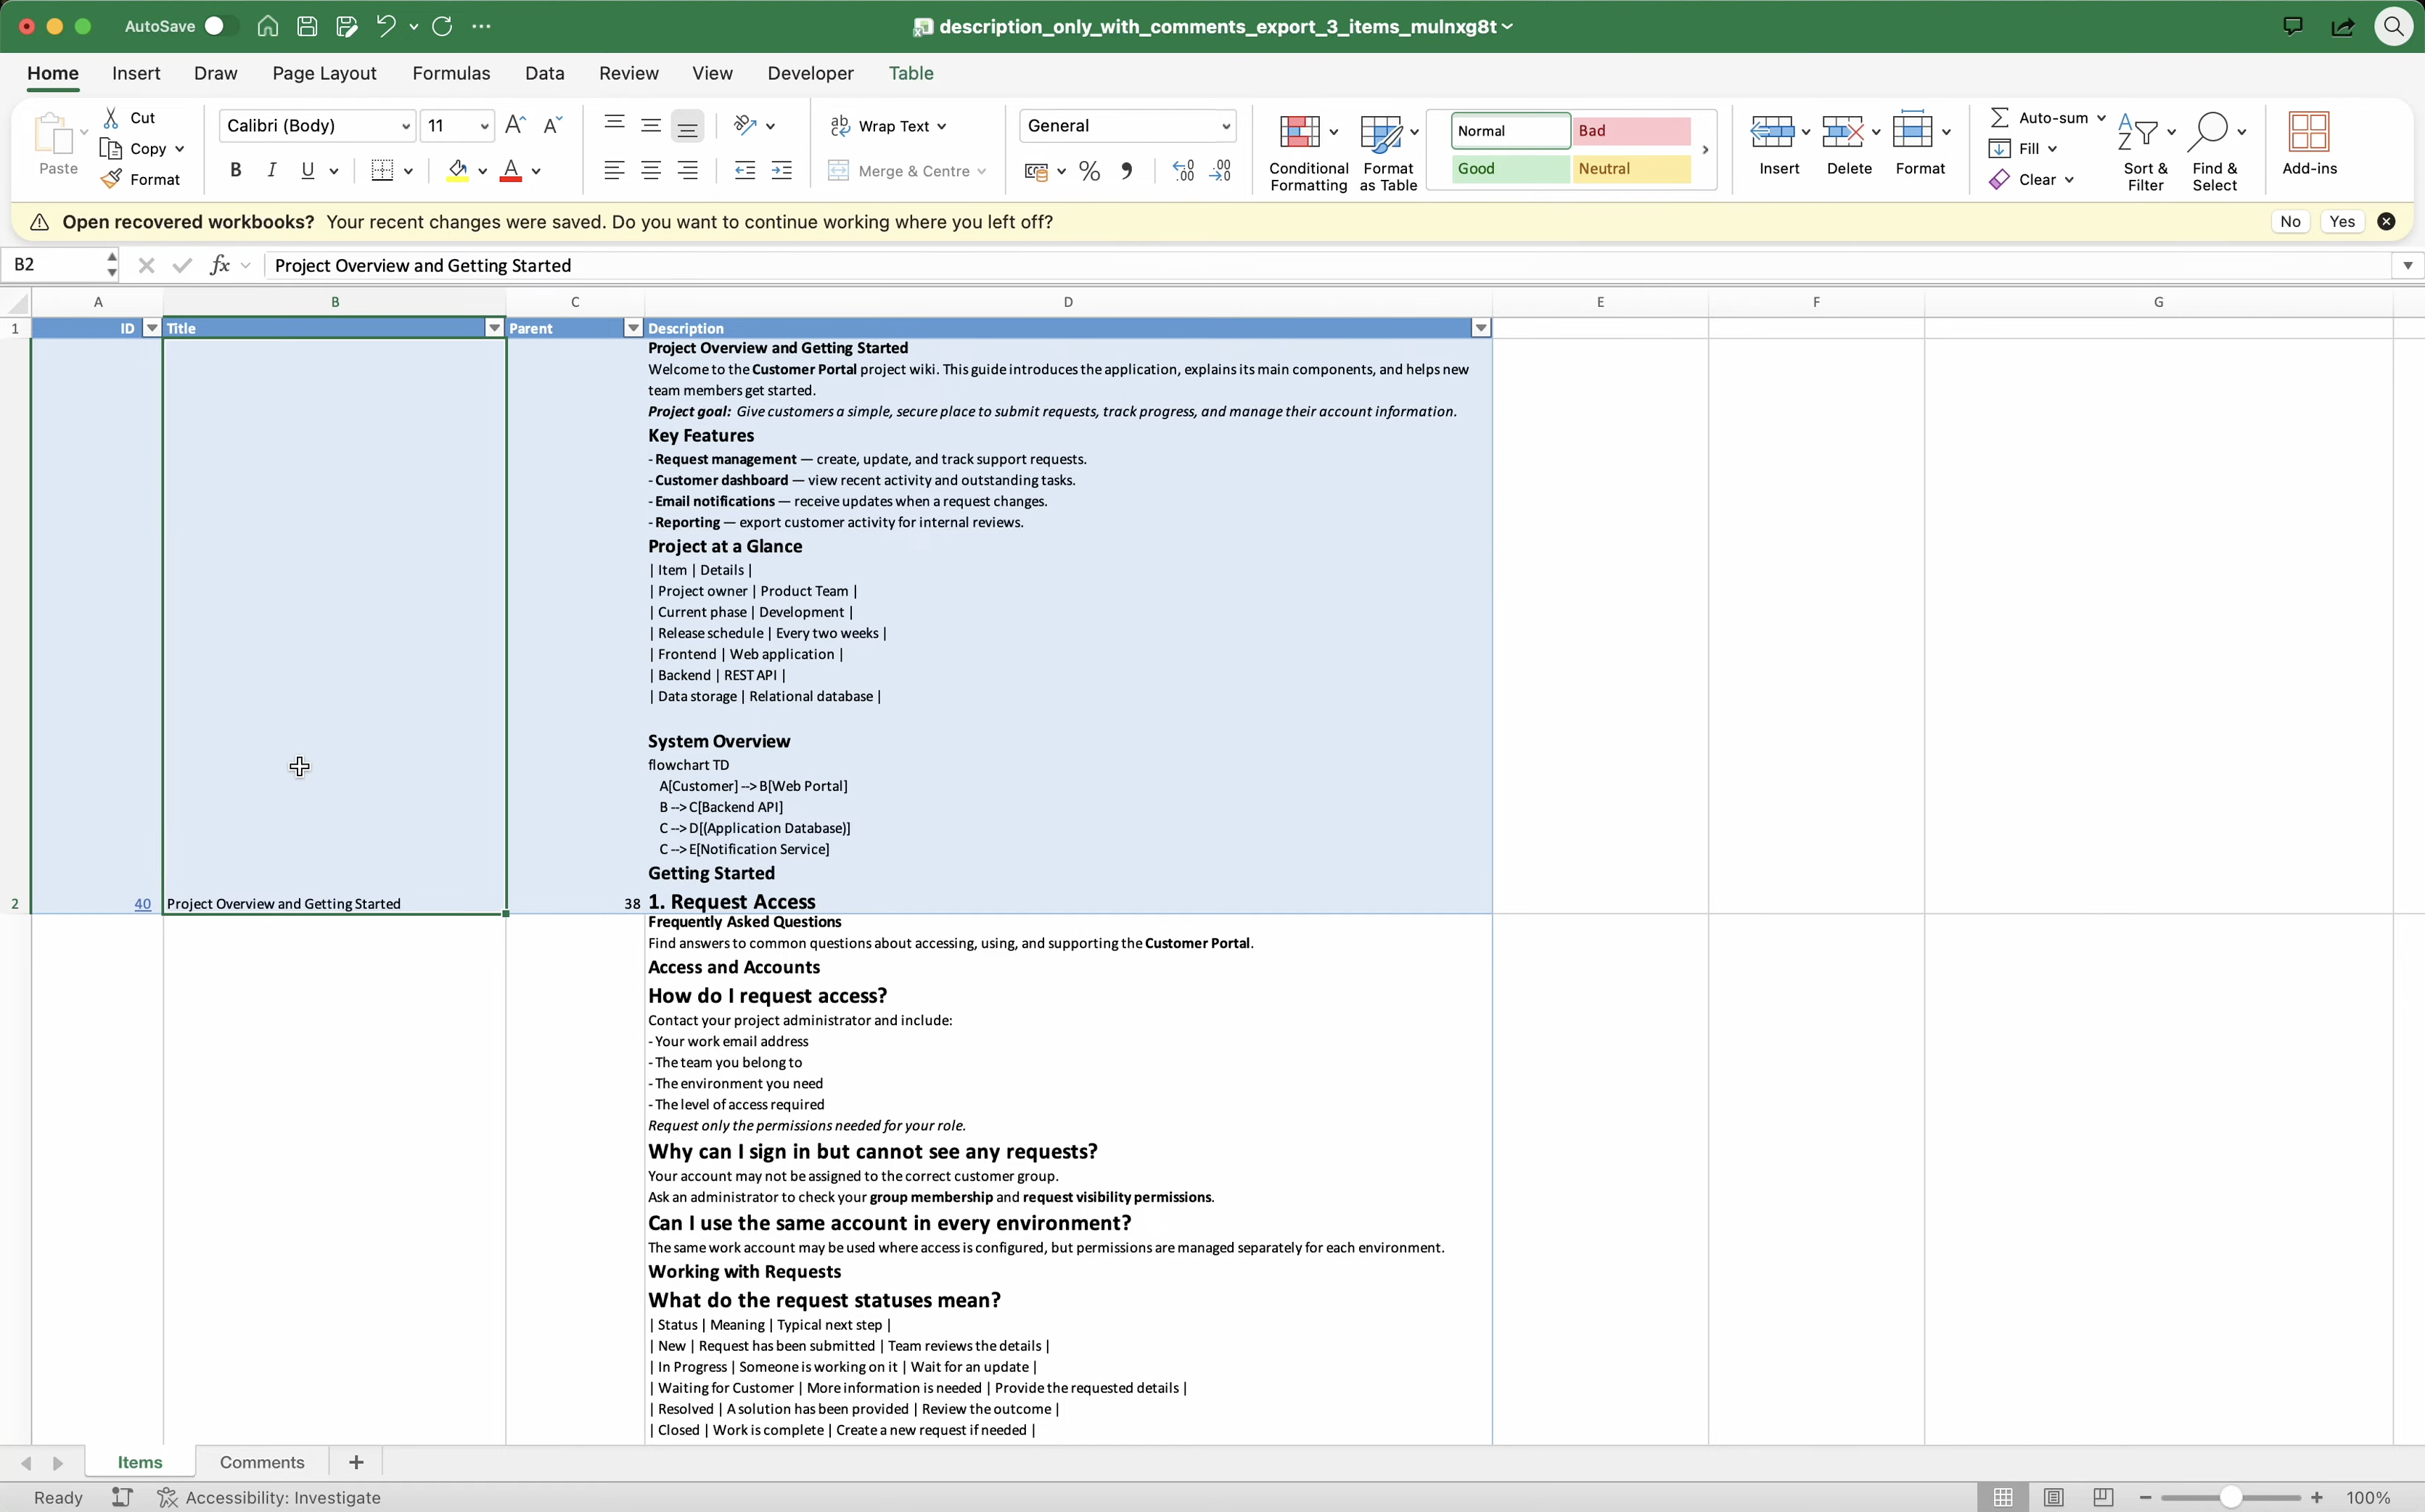
Task: Click the Share icon
Action: click(x=2342, y=26)
